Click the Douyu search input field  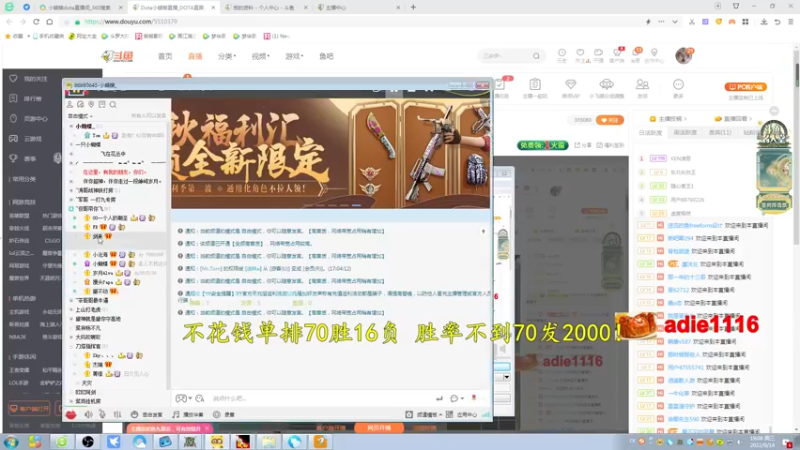505,56
